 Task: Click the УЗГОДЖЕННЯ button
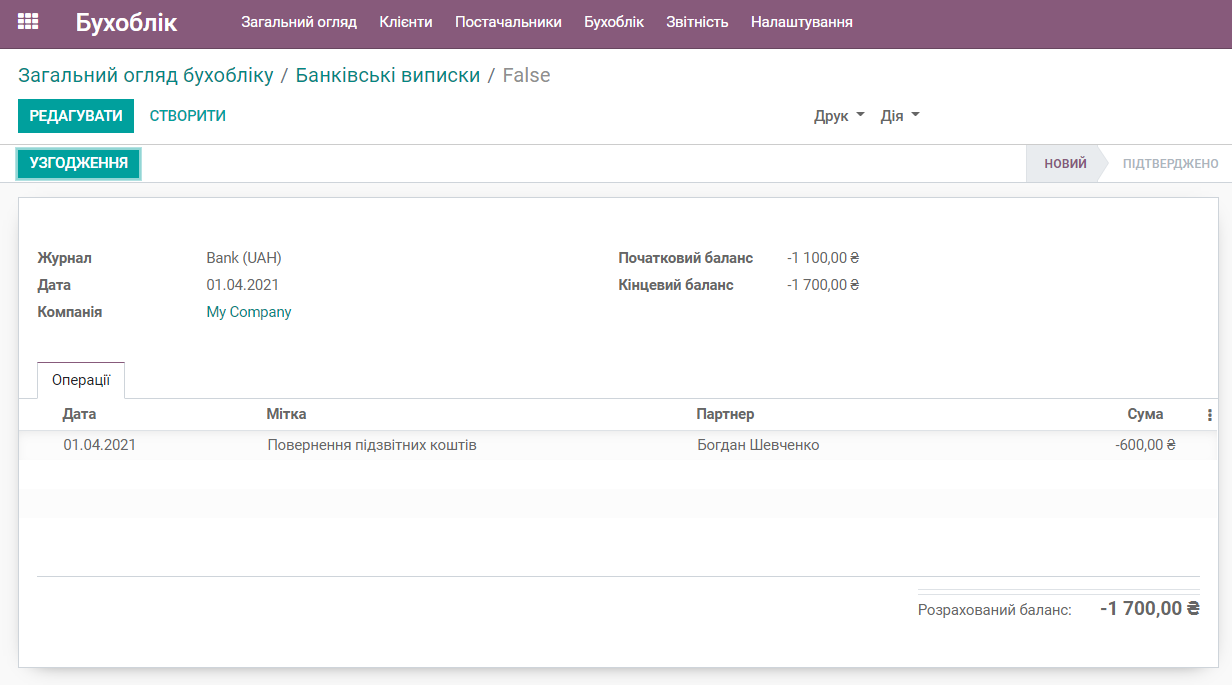[x=78, y=162]
